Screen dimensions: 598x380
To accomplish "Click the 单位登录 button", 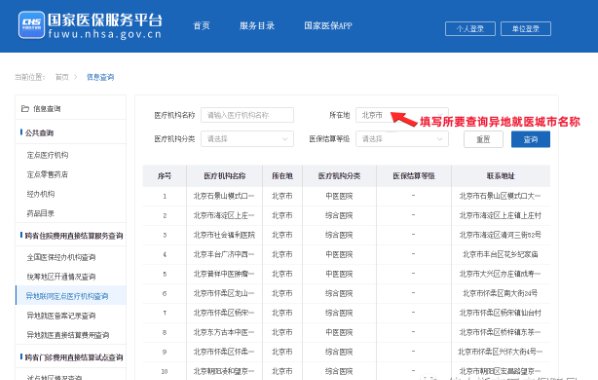I will coord(526,29).
